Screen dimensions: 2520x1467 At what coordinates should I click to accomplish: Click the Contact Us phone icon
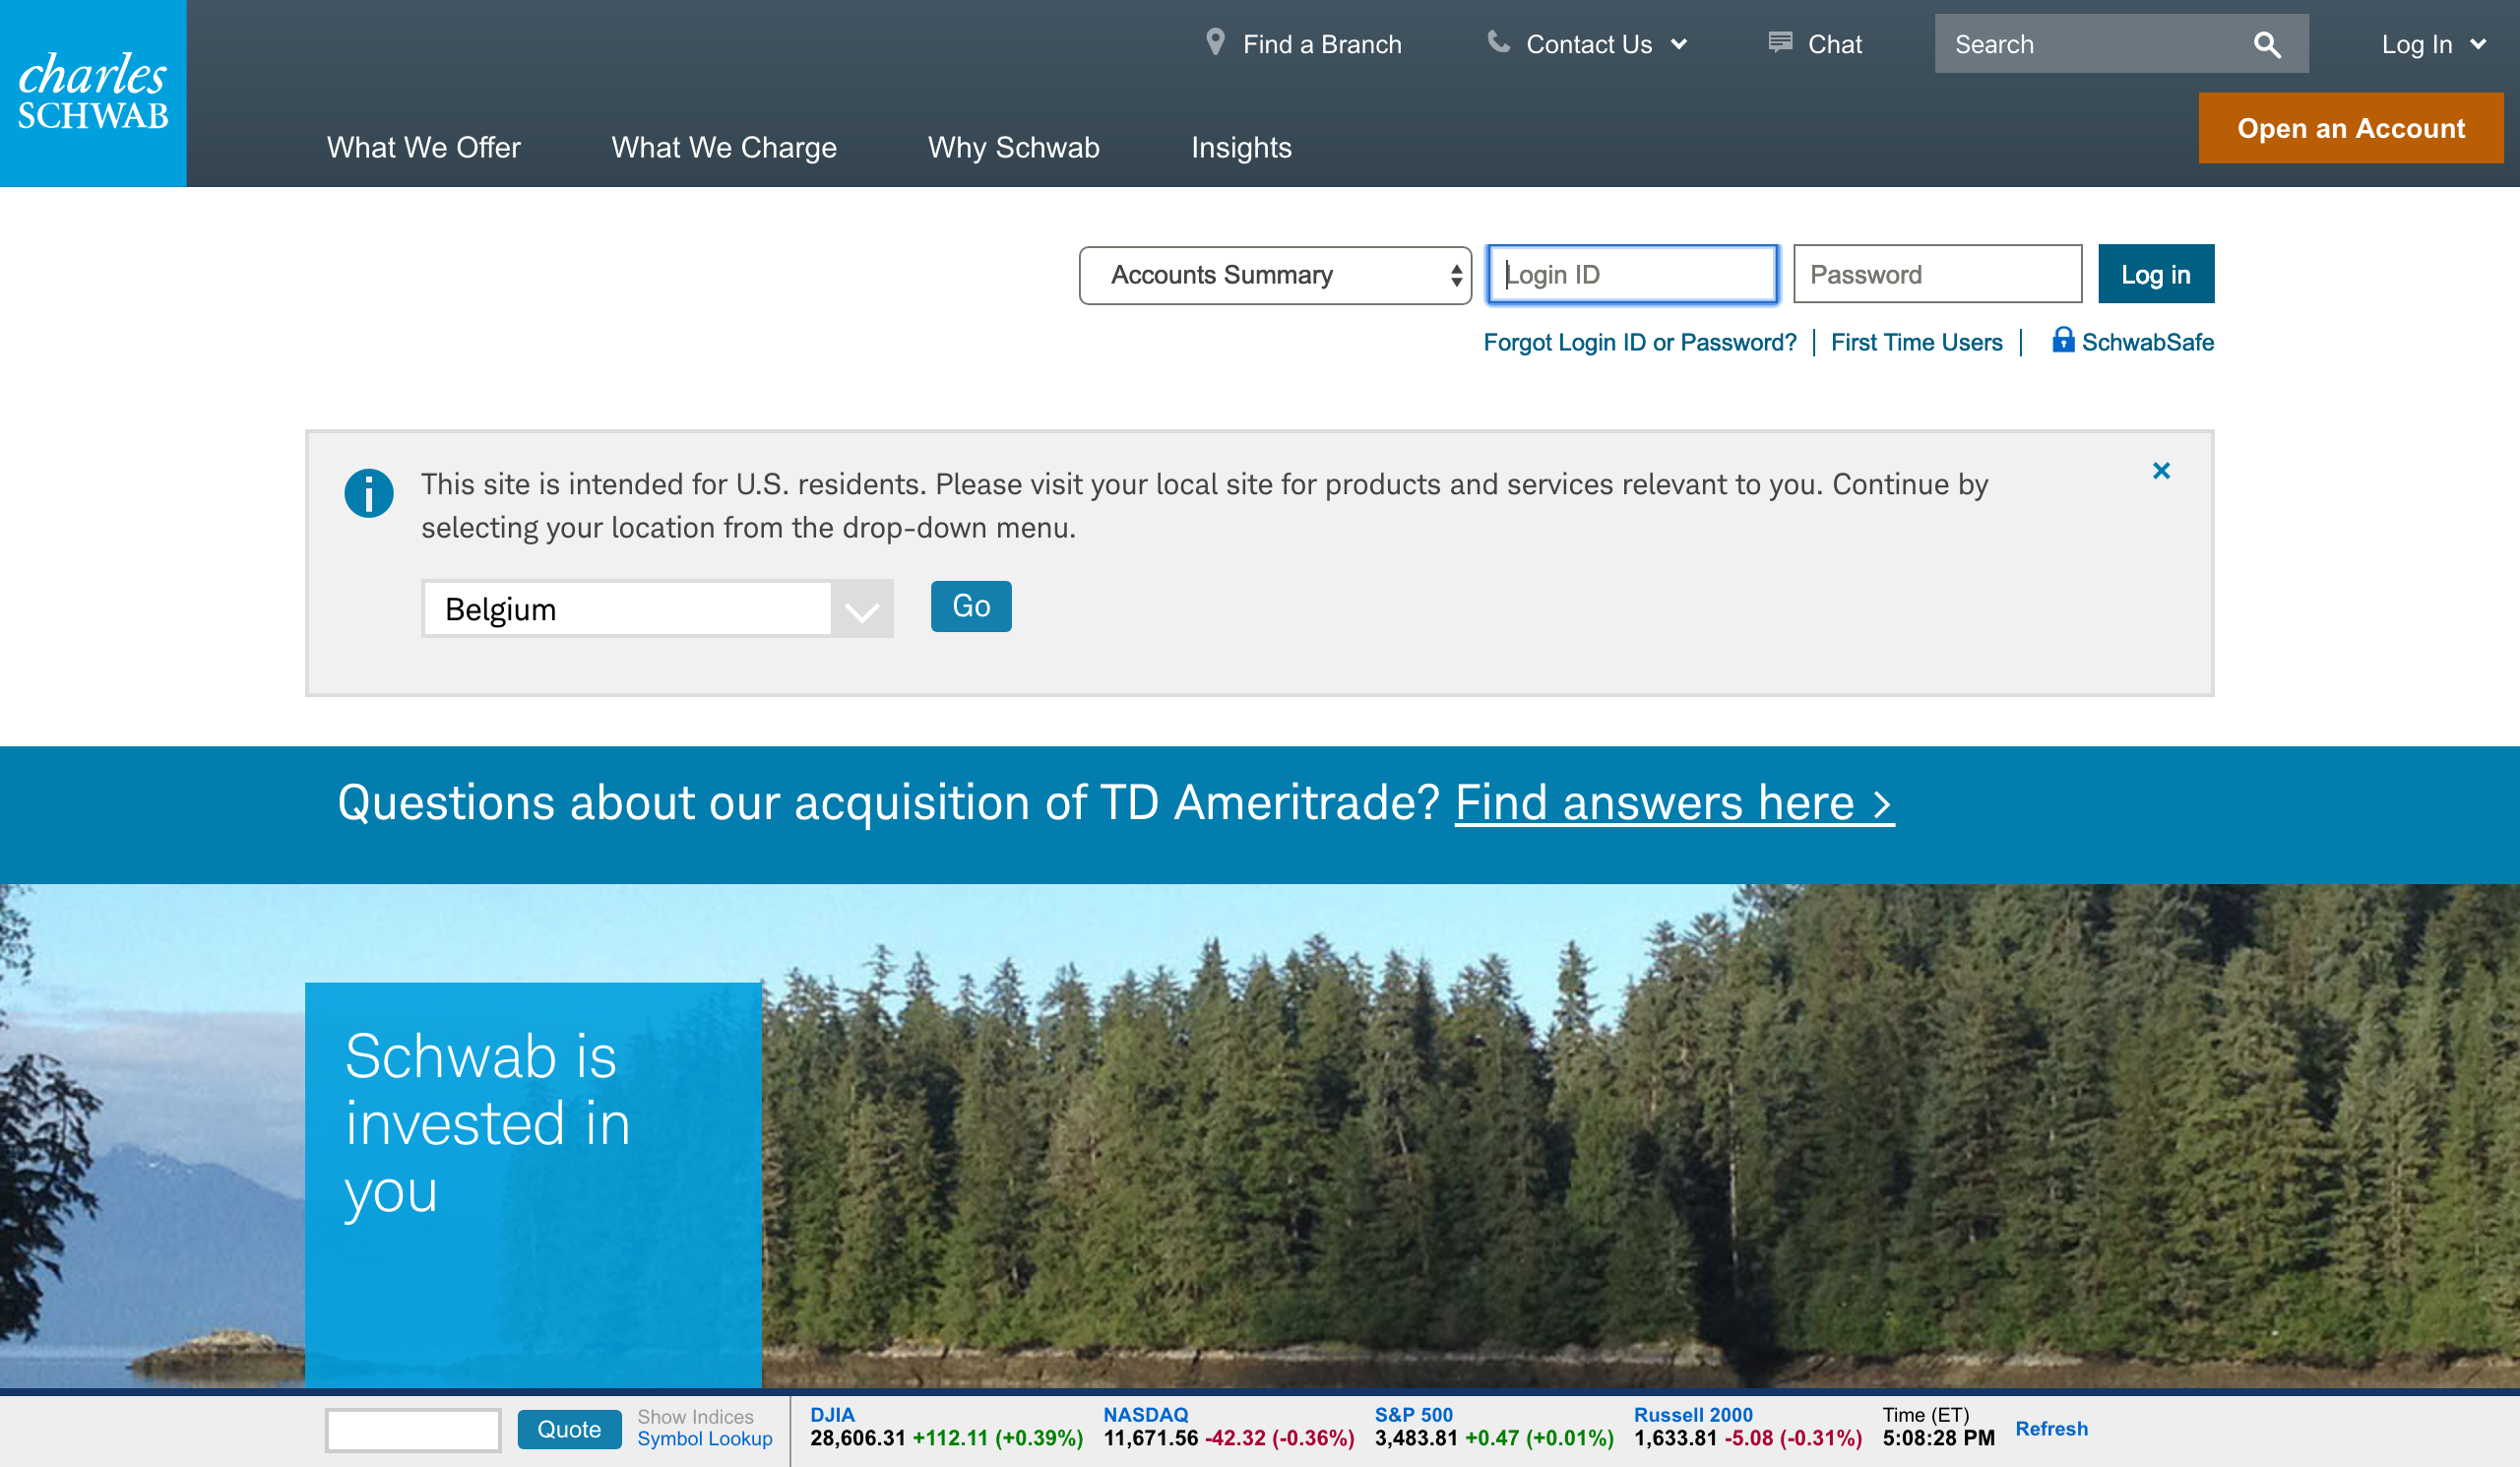tap(1498, 42)
